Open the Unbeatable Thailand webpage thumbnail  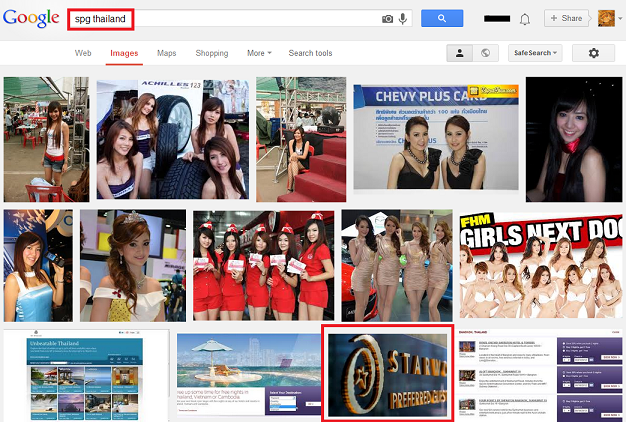pyautogui.click(x=86, y=375)
